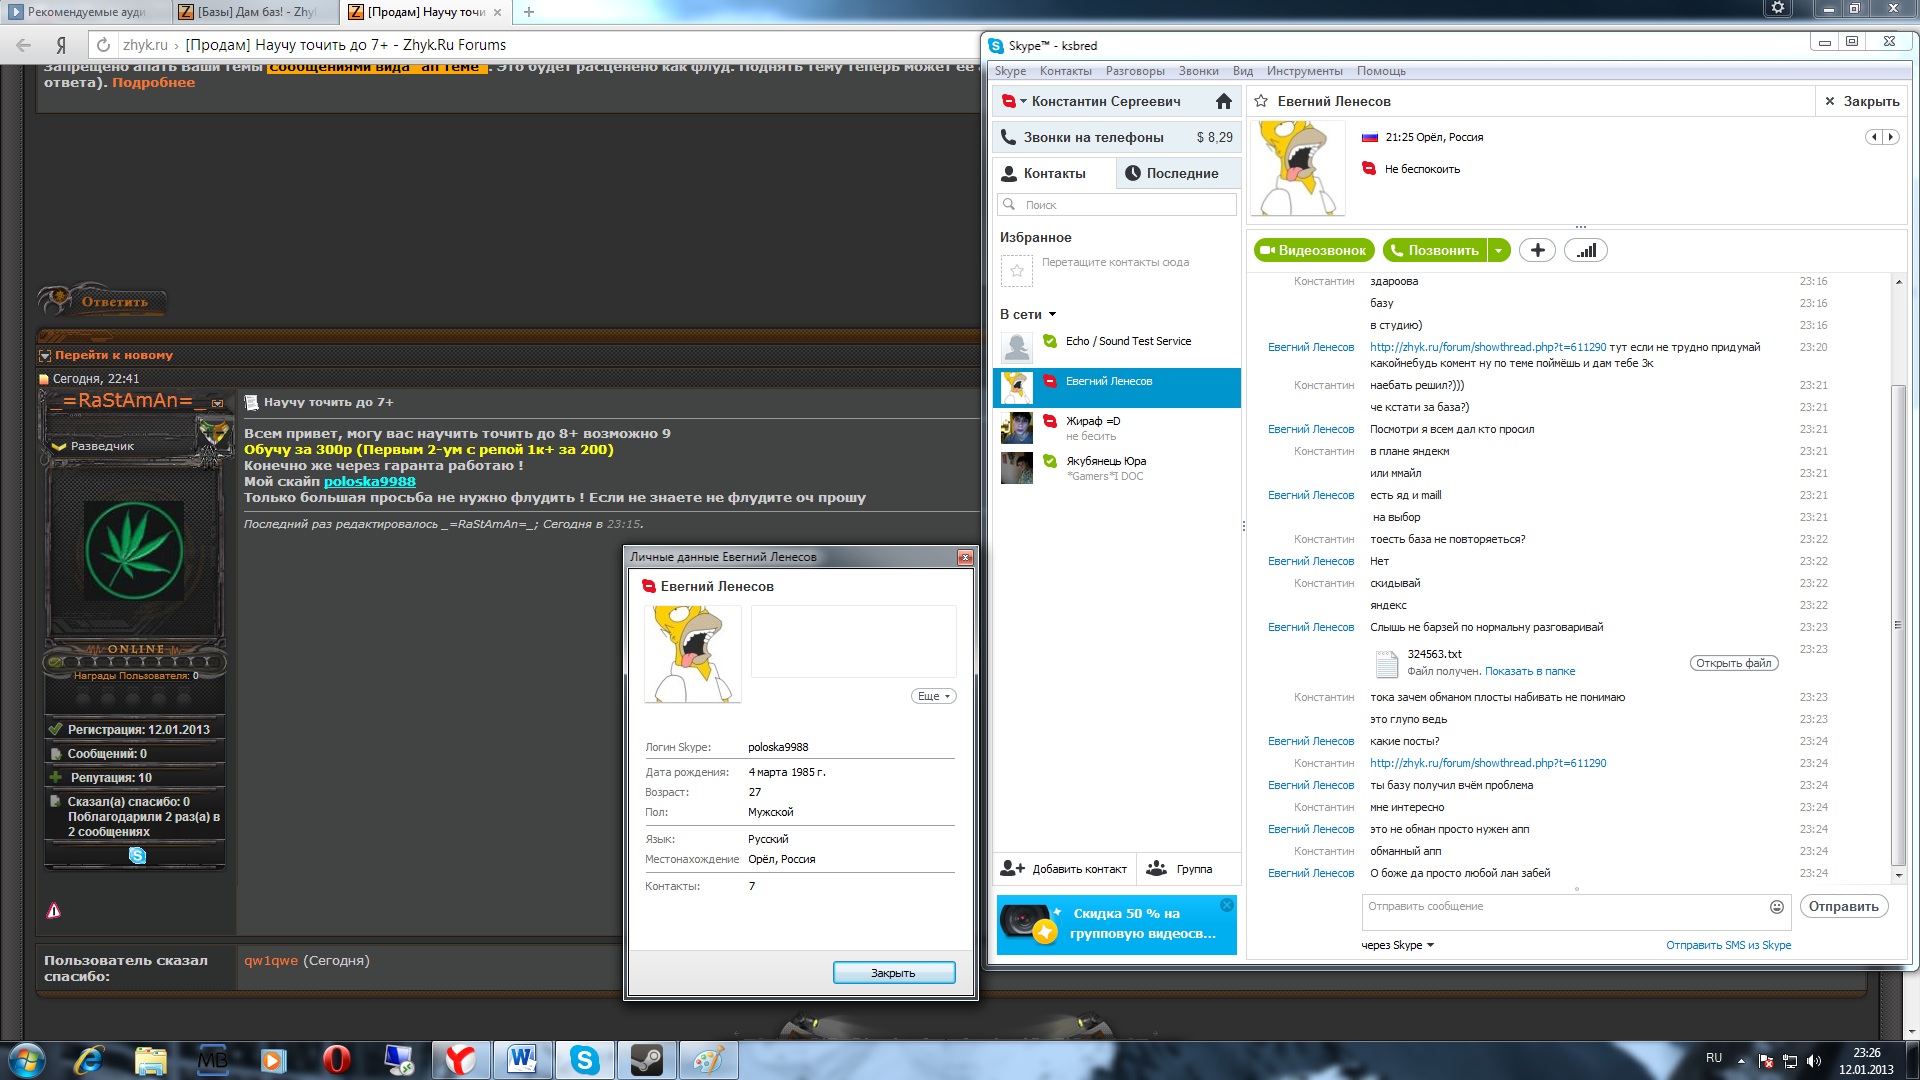
Task: Click the add participants plus button
Action: click(x=1537, y=250)
